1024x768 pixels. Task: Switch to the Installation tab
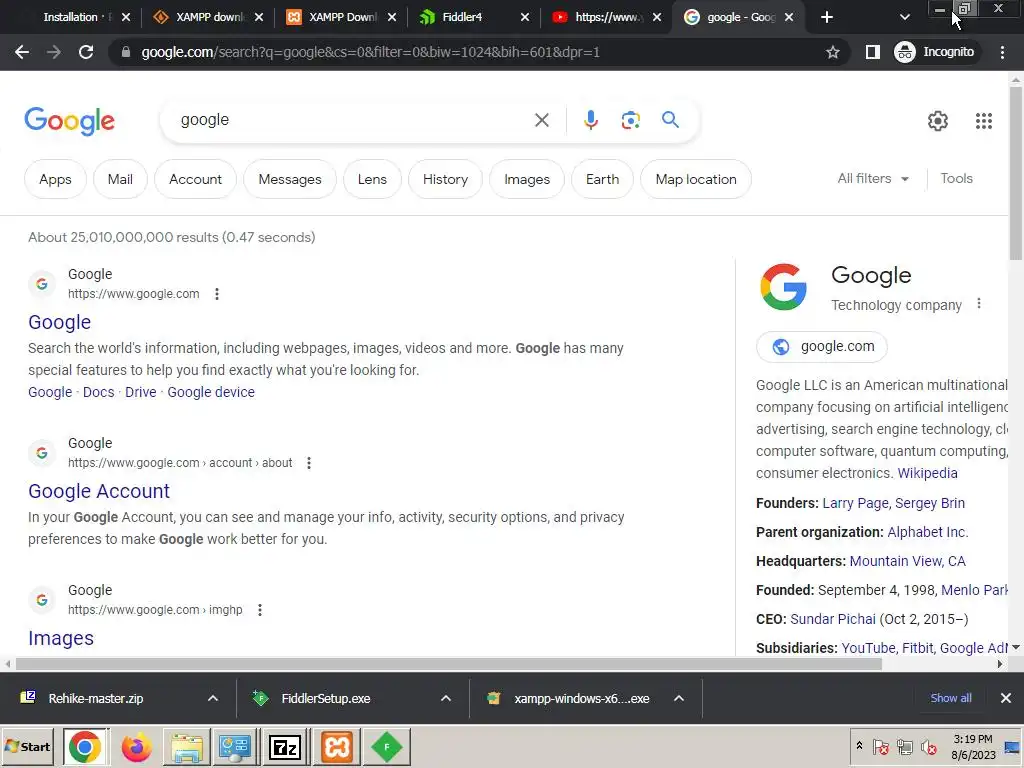pos(75,17)
